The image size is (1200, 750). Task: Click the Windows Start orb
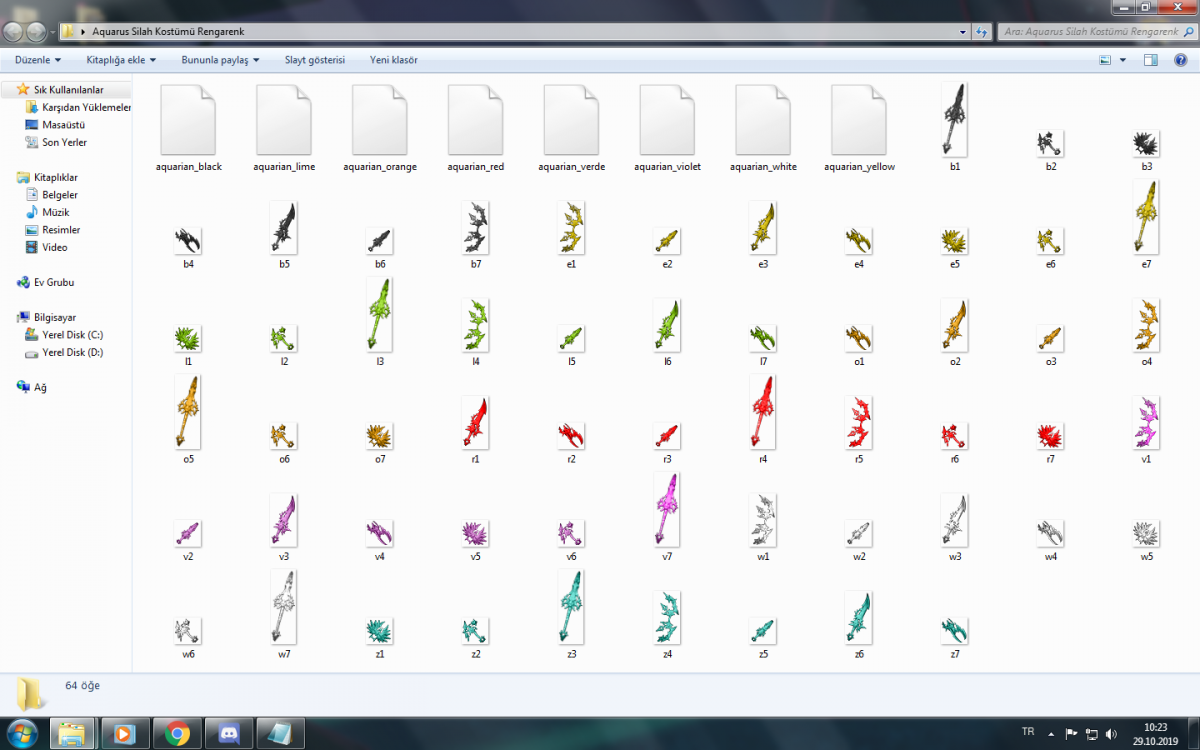coord(22,731)
